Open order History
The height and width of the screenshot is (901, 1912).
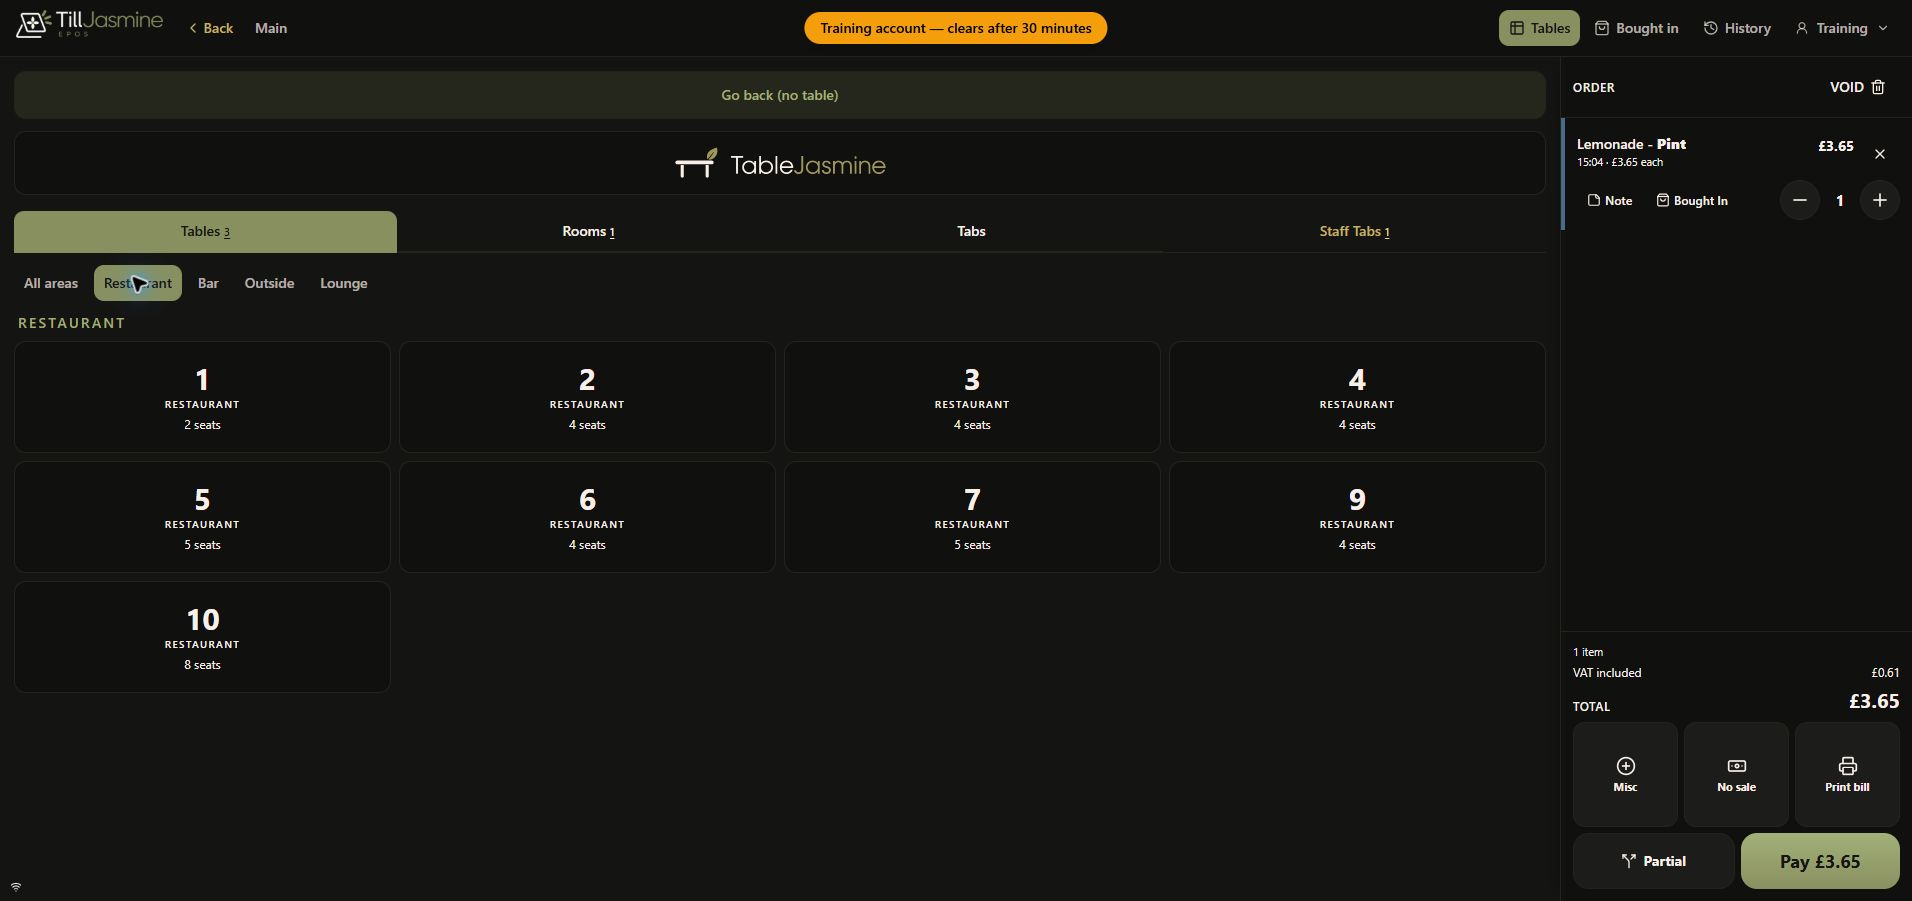tap(1737, 28)
